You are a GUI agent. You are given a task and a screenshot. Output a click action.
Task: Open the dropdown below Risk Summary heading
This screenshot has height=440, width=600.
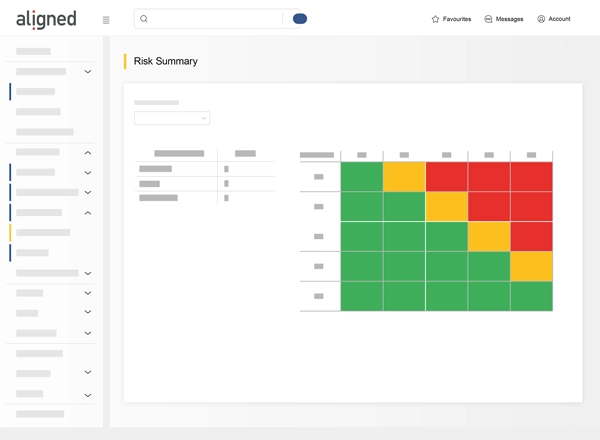(x=172, y=118)
